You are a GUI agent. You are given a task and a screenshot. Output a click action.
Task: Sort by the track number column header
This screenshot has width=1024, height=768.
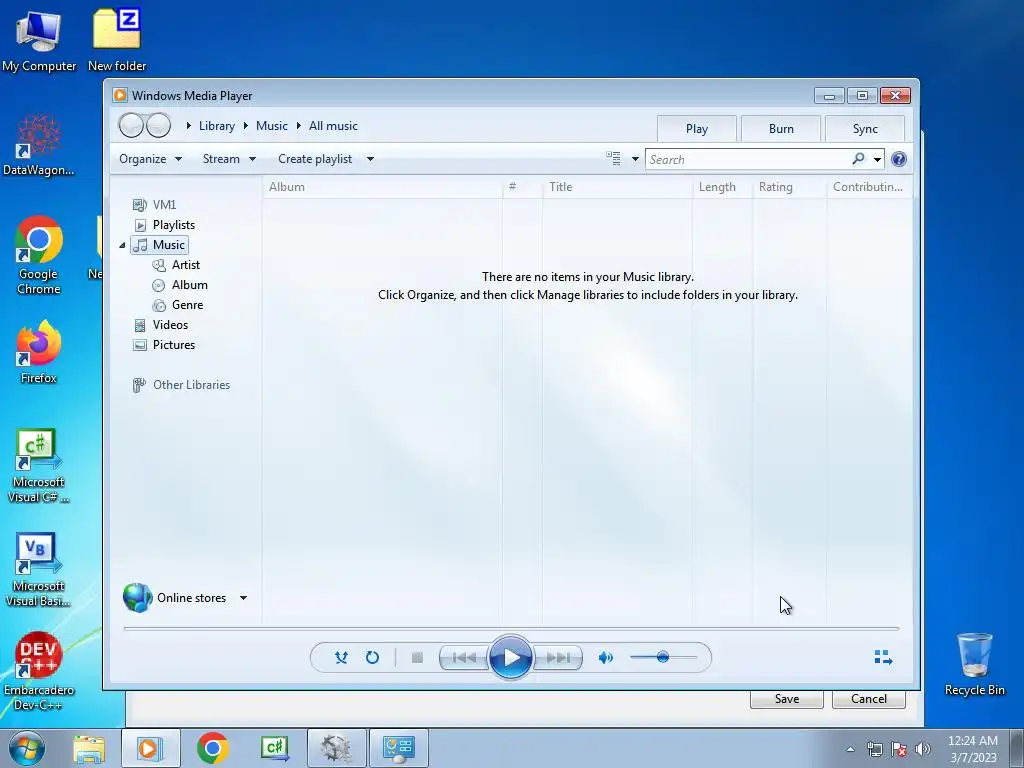[522, 187]
